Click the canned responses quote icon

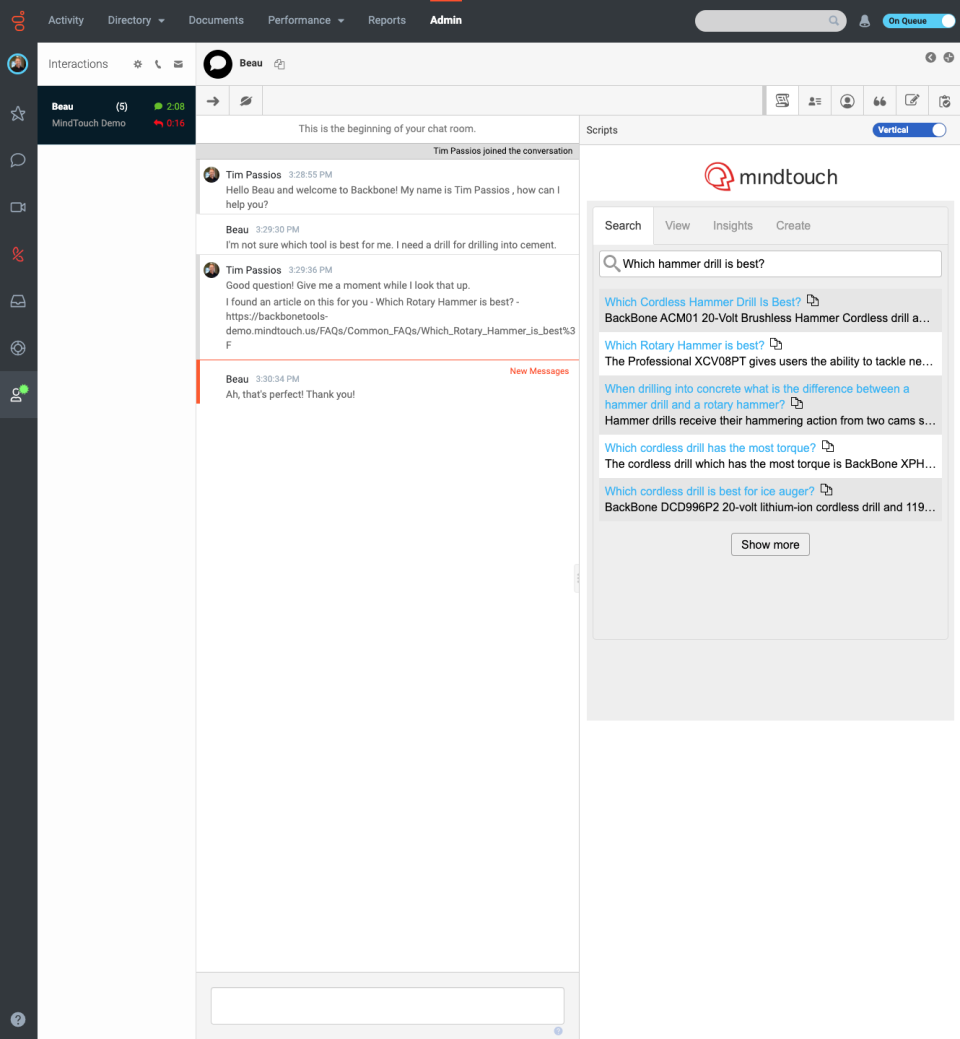(879, 100)
